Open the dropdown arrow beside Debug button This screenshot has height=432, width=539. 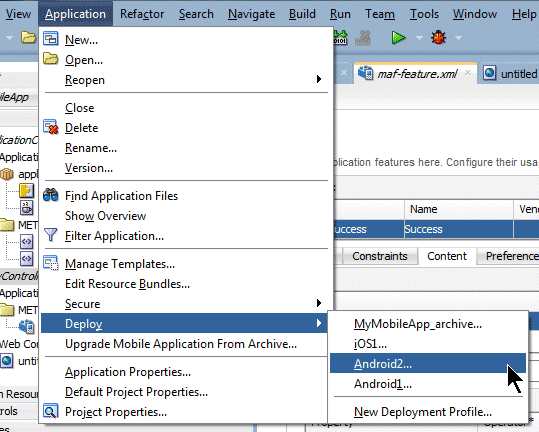[459, 37]
